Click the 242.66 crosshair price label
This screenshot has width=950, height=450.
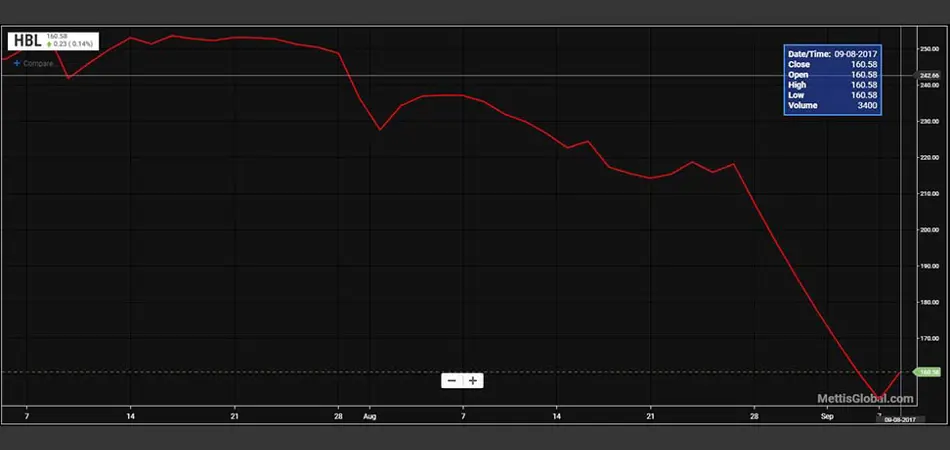pyautogui.click(x=930, y=76)
